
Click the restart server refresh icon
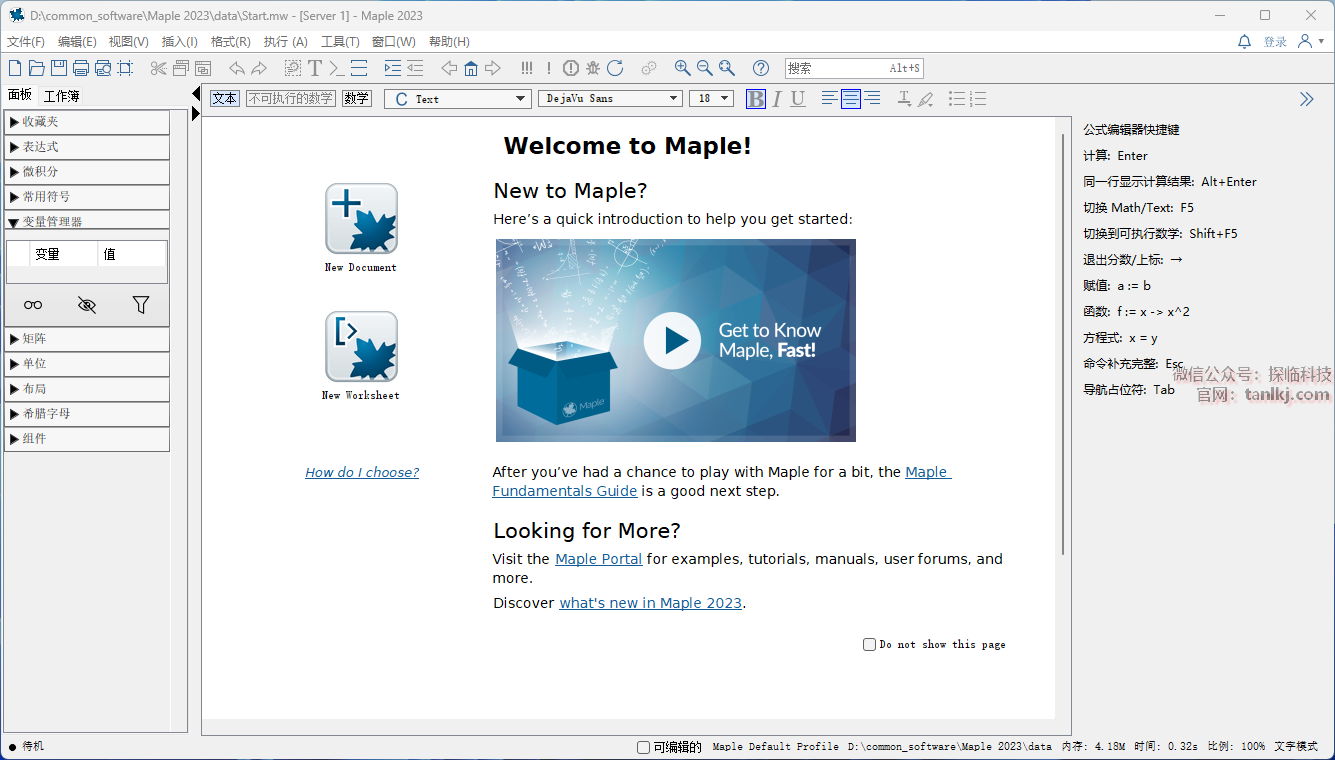[x=616, y=68]
